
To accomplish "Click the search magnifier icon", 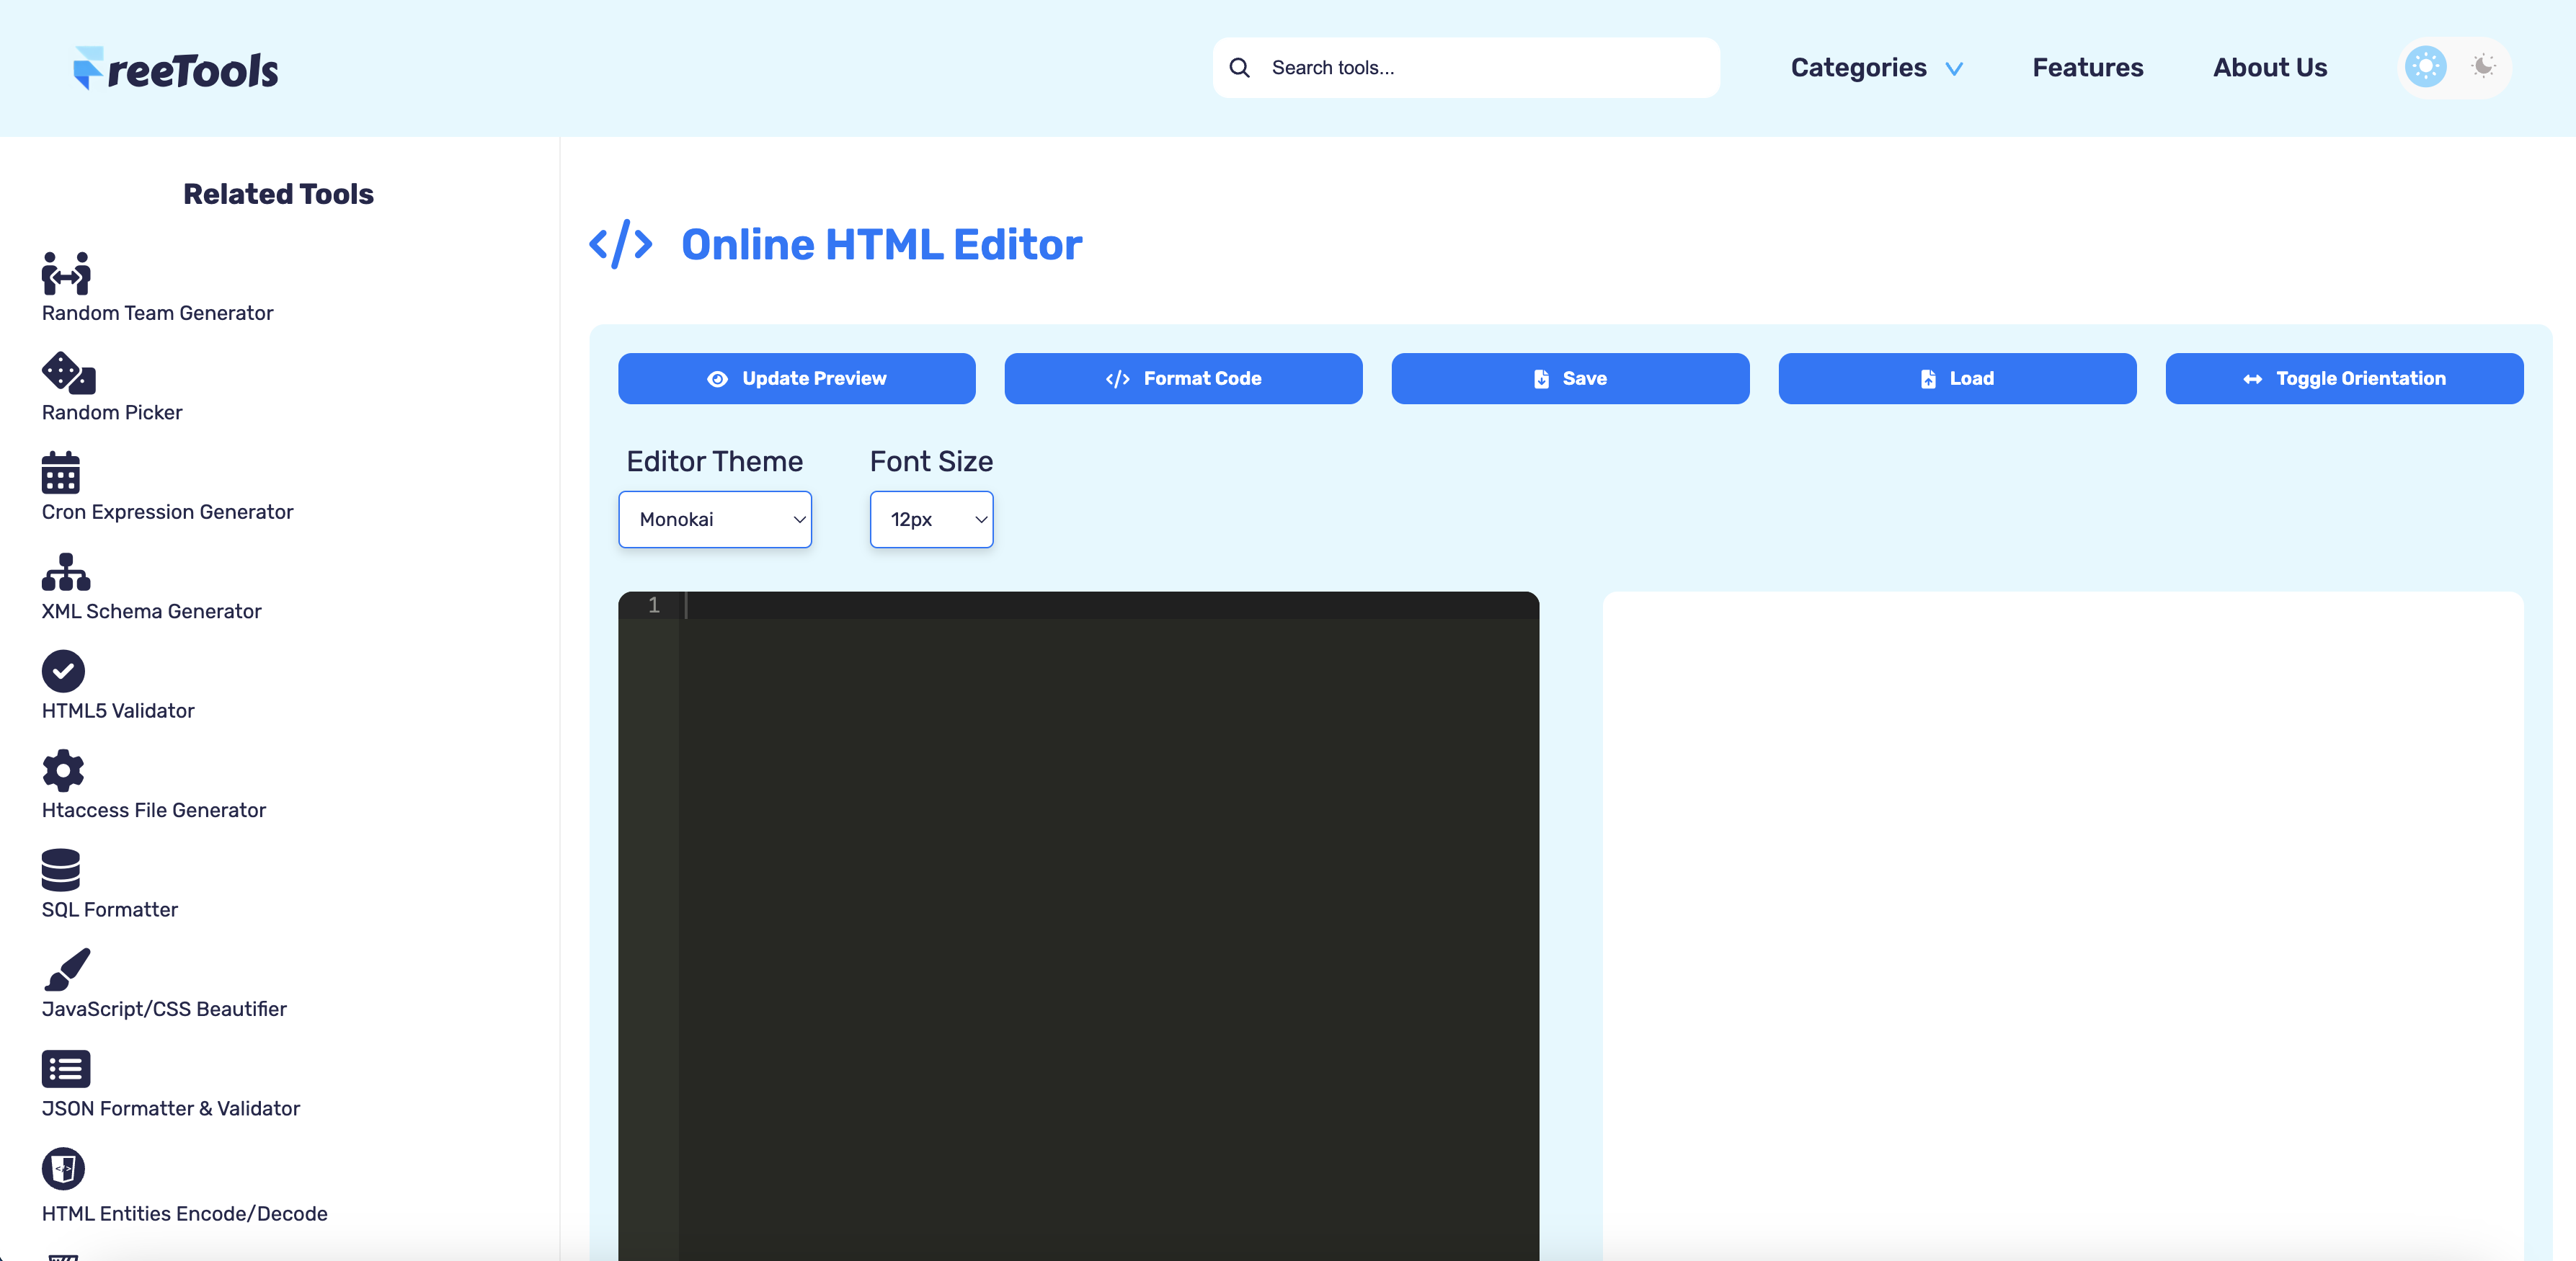I will tap(1239, 68).
